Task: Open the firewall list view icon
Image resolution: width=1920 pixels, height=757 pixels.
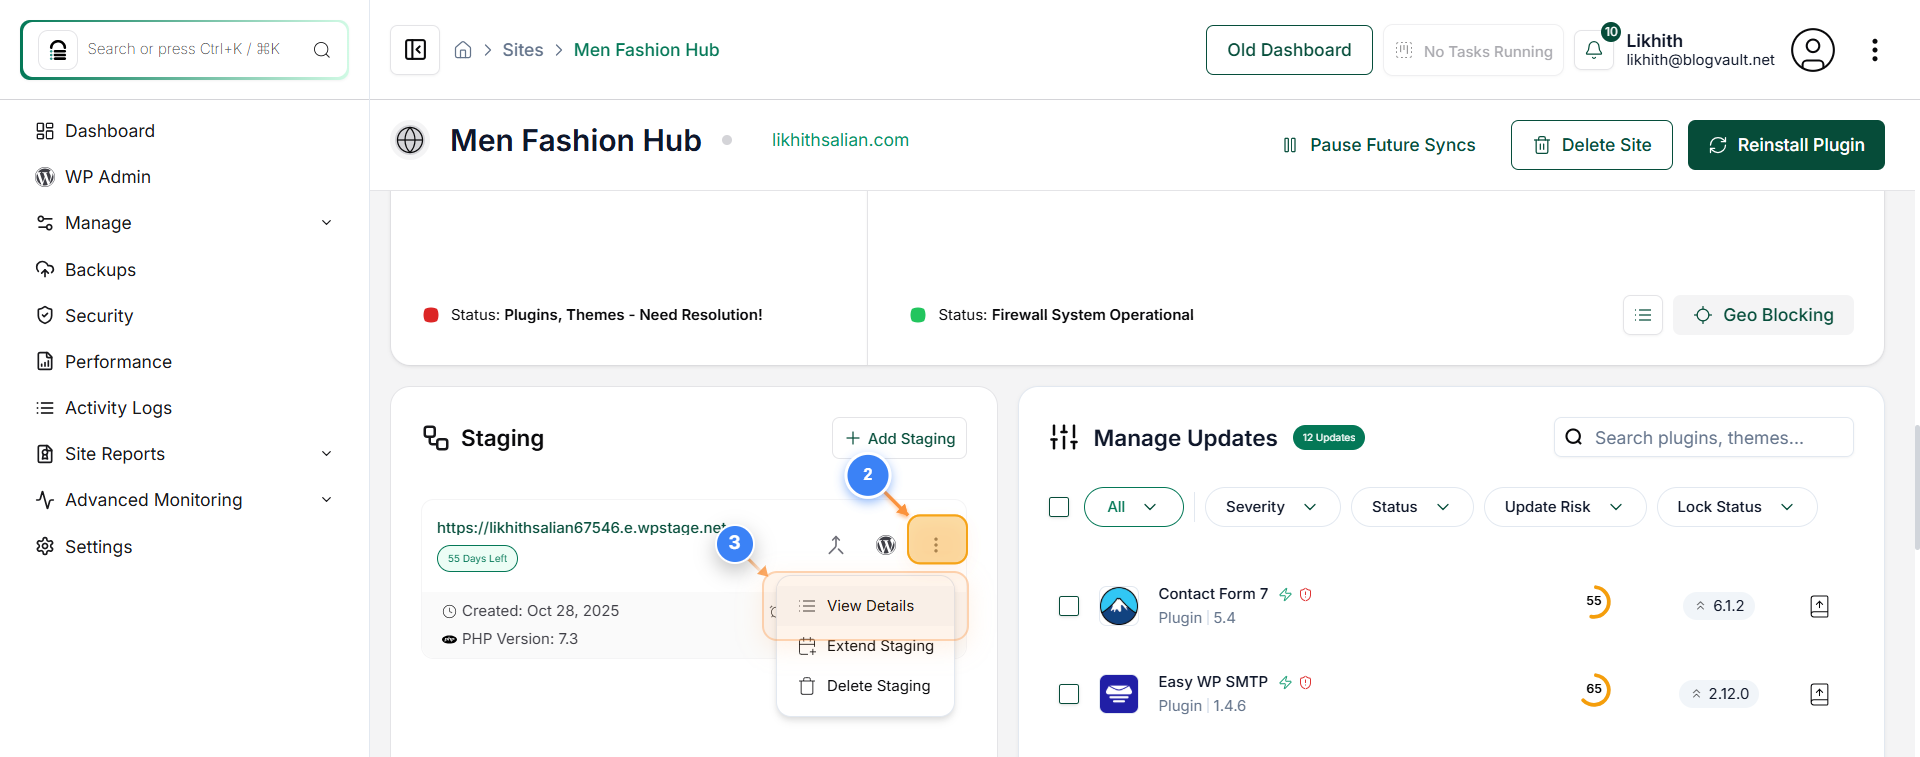Action: coord(1643,315)
